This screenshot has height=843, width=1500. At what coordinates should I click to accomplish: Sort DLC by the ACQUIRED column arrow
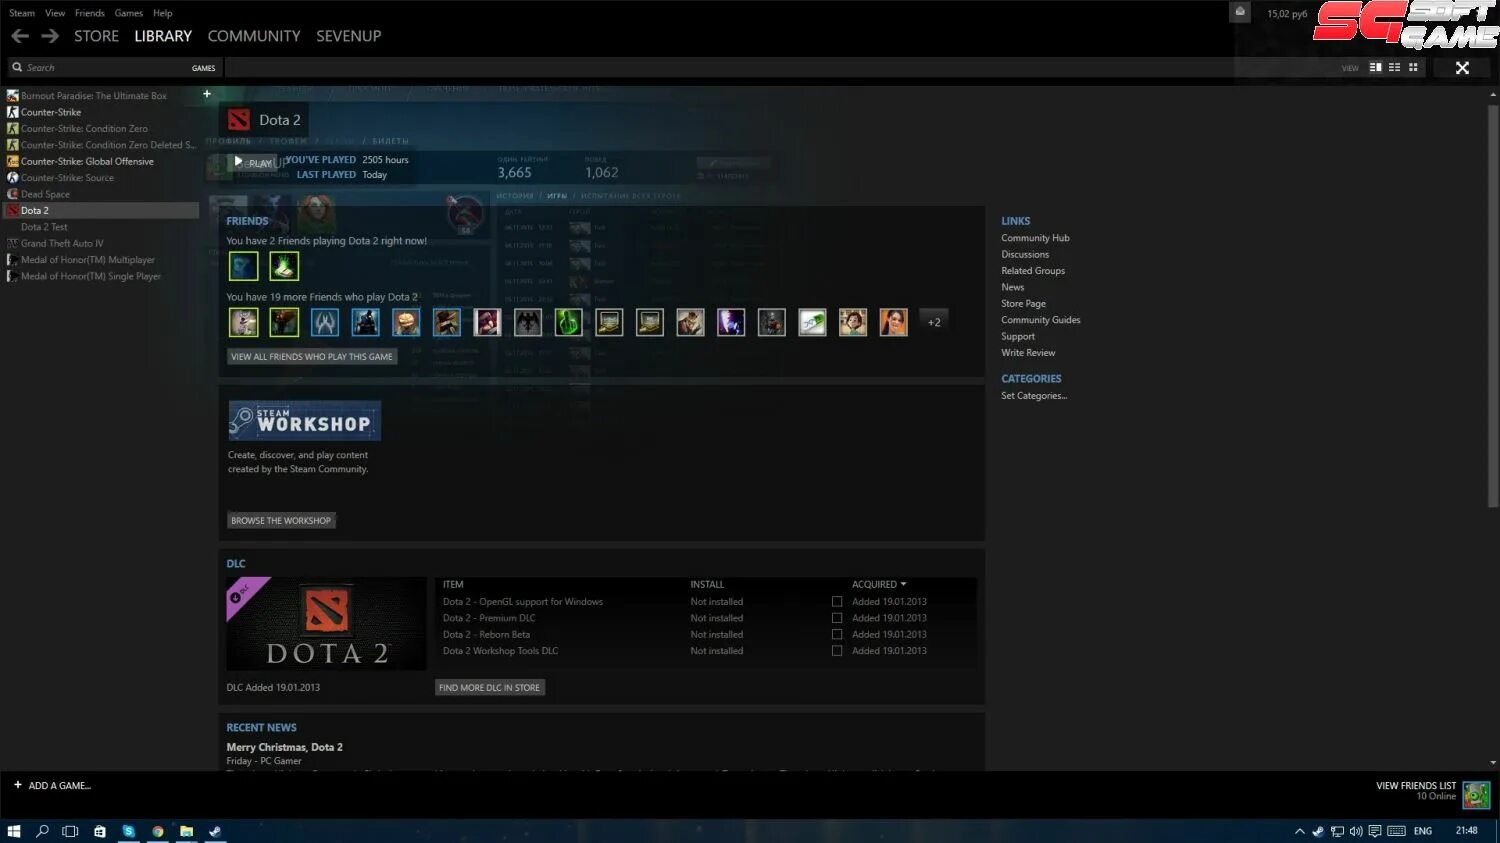pyautogui.click(x=903, y=584)
